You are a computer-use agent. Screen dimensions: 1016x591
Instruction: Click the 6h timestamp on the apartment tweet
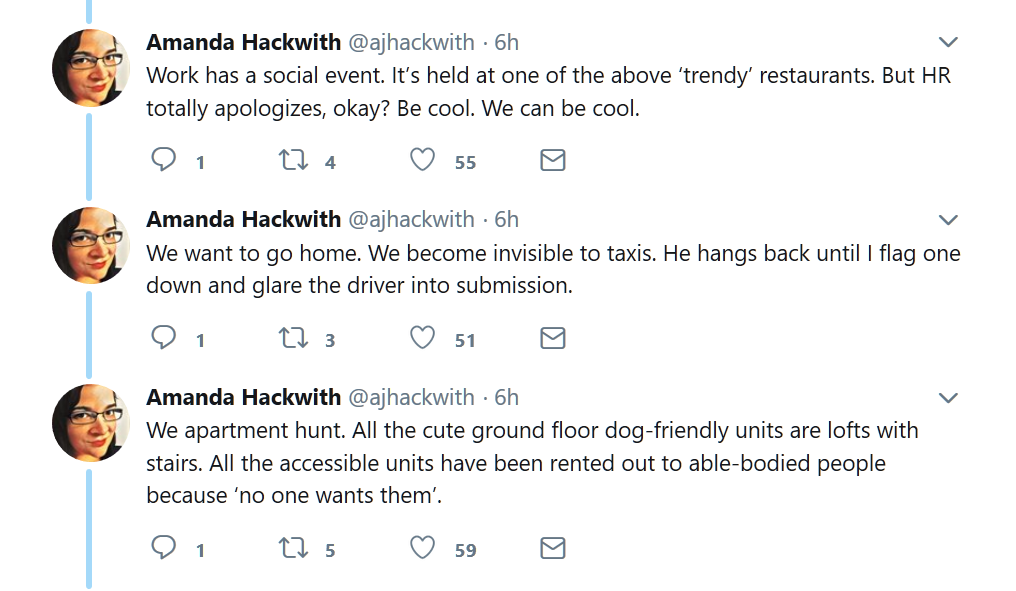[507, 397]
